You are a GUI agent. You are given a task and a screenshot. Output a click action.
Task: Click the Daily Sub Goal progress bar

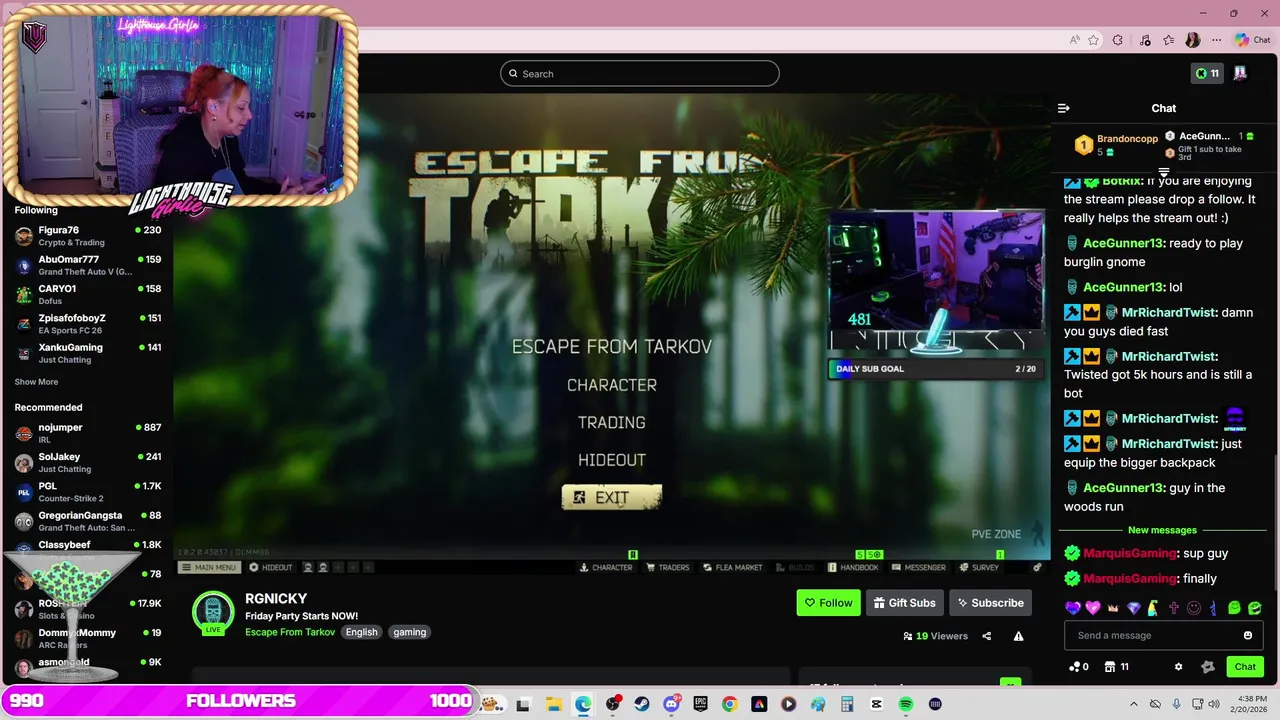tap(936, 369)
